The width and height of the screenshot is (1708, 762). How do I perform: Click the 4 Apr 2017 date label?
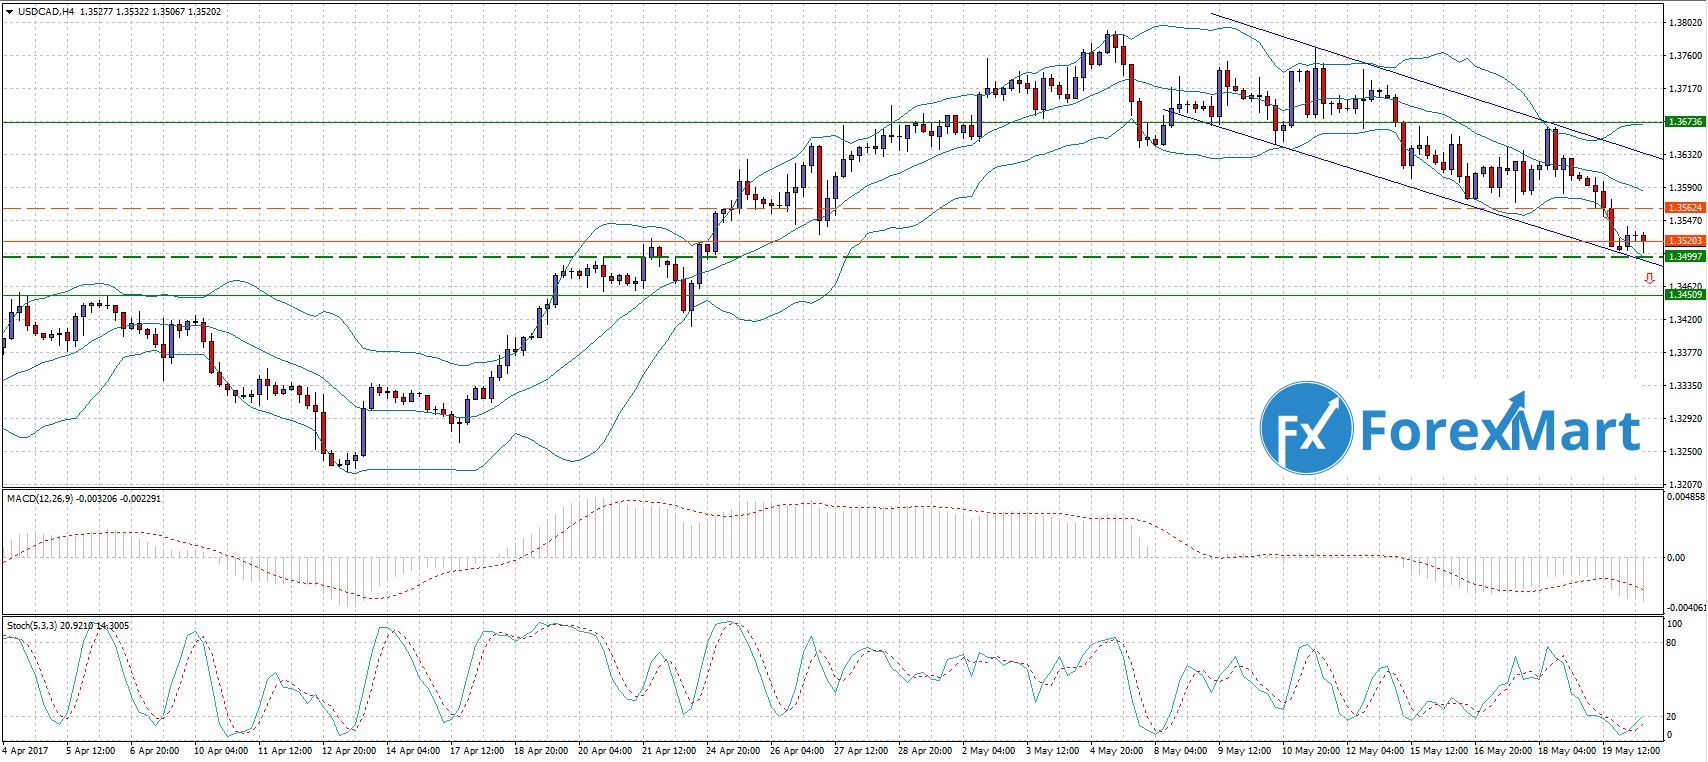pos(25,750)
